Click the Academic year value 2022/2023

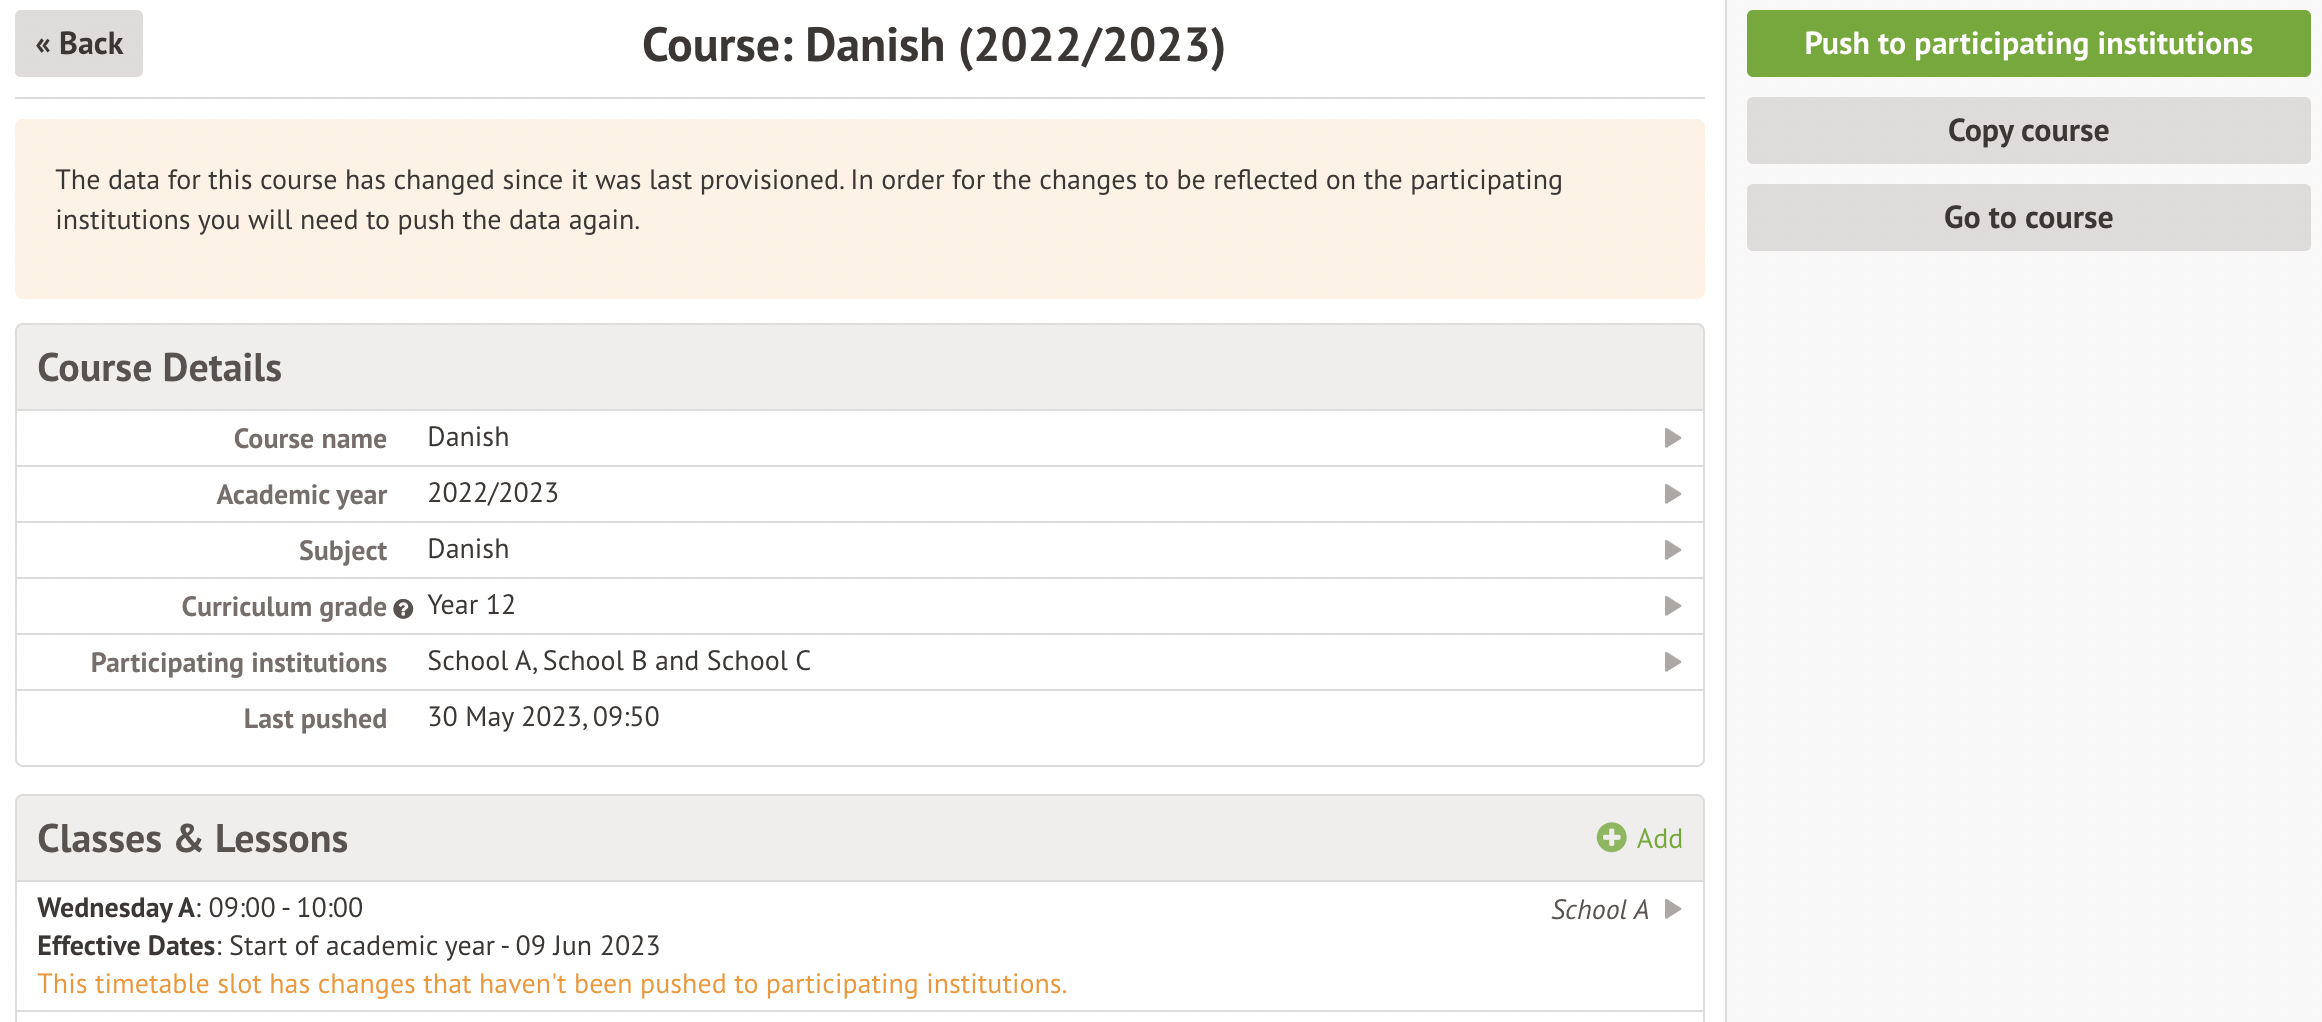click(x=493, y=493)
